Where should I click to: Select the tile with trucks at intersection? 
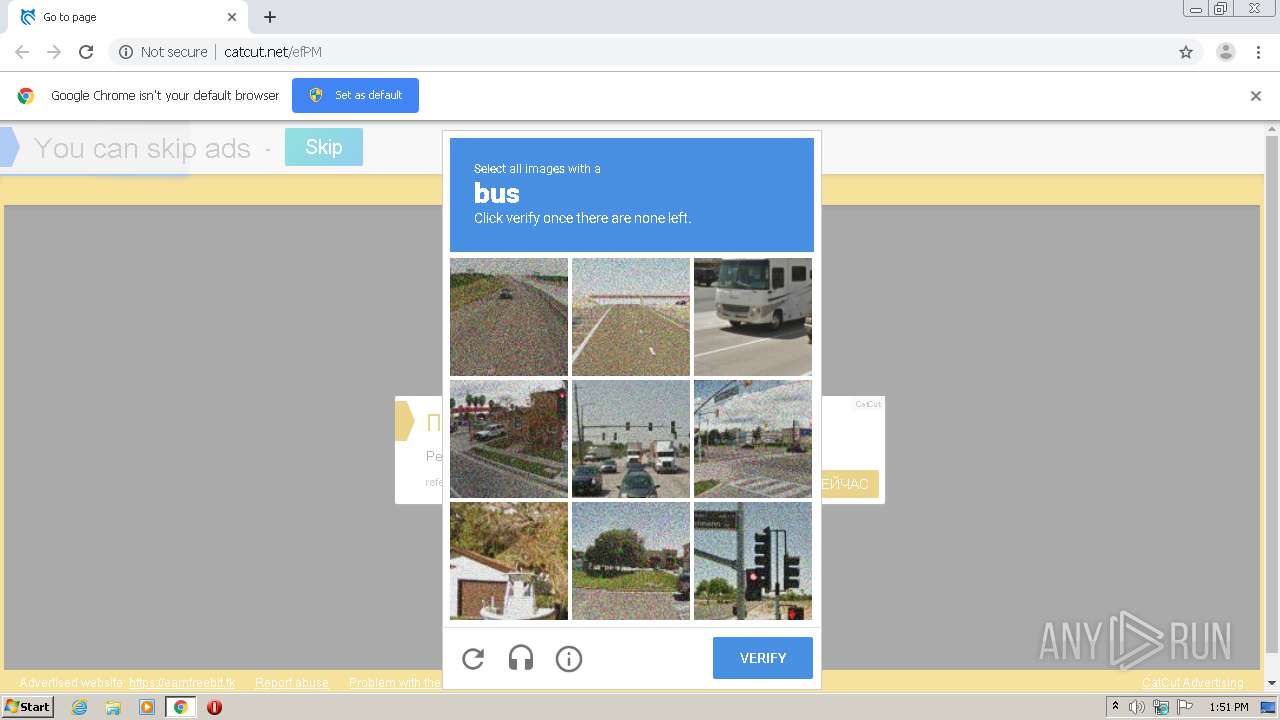coord(631,439)
